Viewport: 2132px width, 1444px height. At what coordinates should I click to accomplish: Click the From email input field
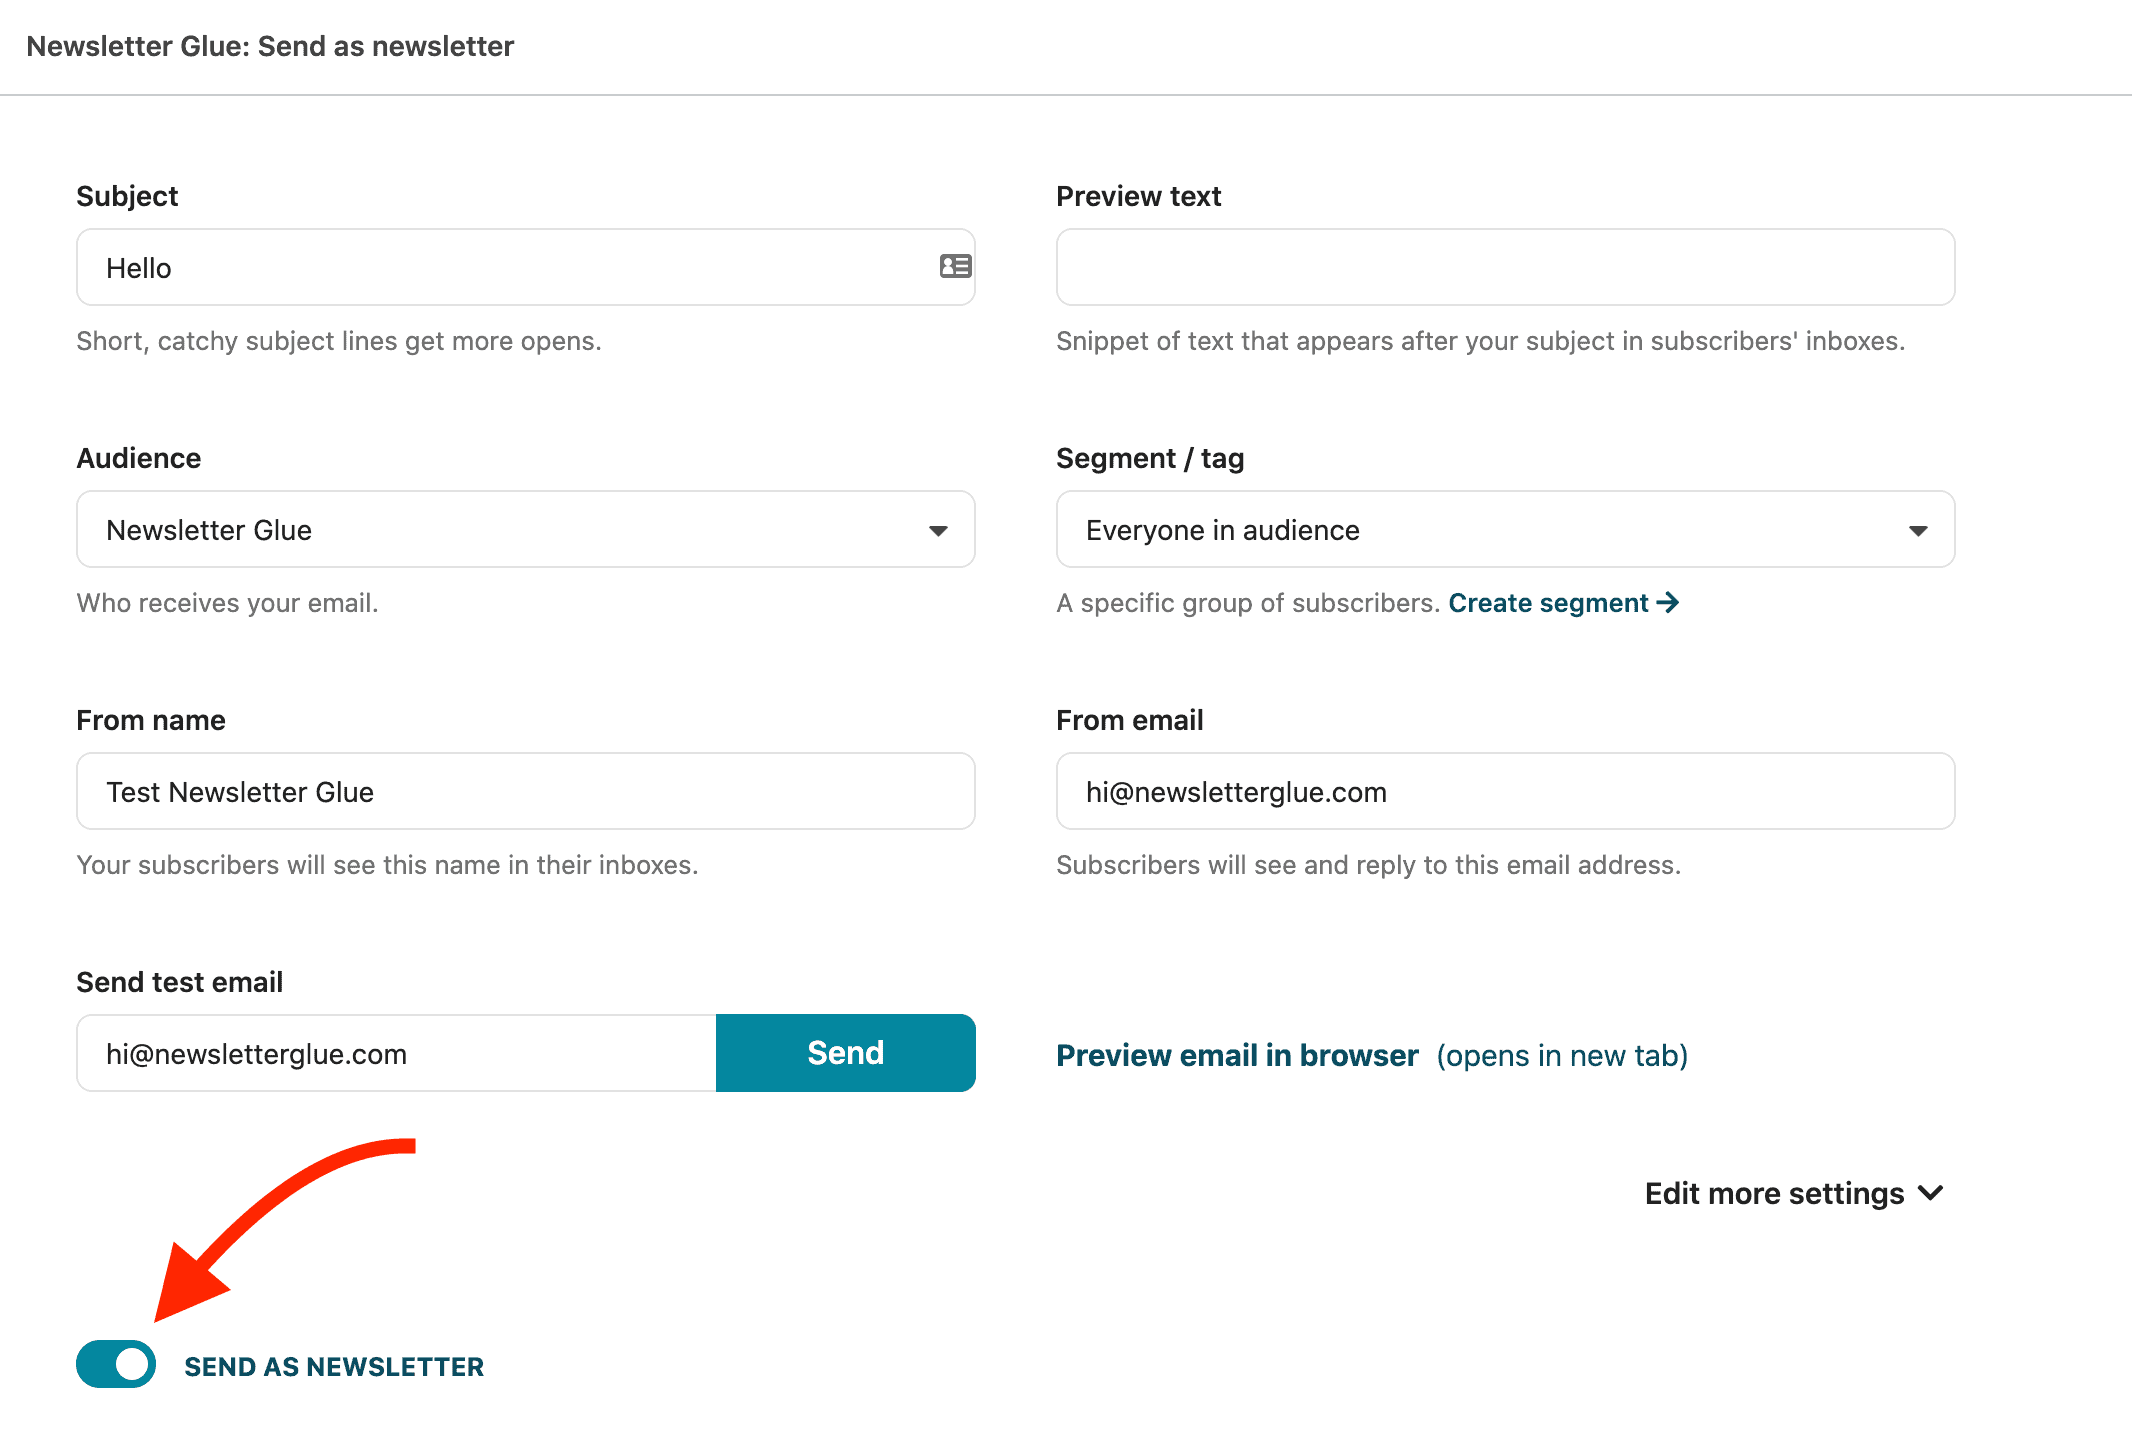(1505, 791)
